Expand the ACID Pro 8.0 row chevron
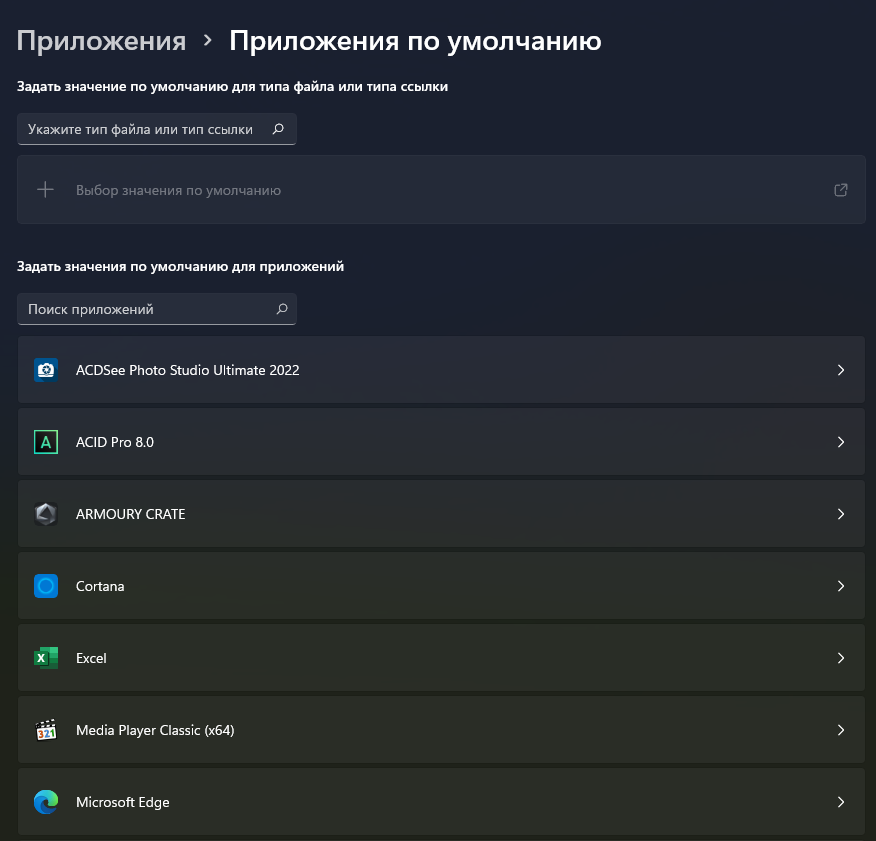This screenshot has height=841, width=876. (x=841, y=442)
